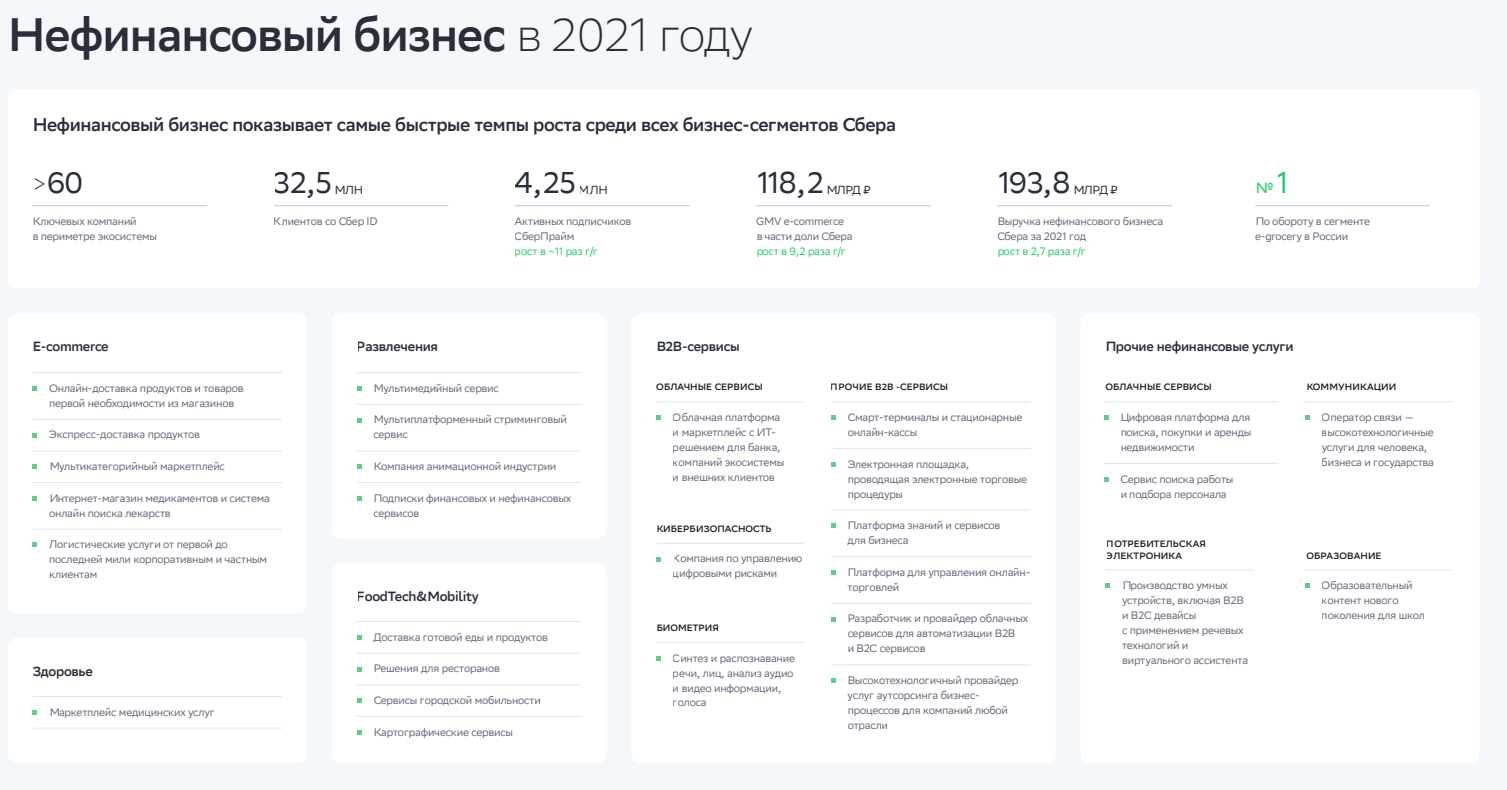Select "Платформа для управления онлайн-торговлей" item
This screenshot has width=1507, height=790.
(937, 580)
